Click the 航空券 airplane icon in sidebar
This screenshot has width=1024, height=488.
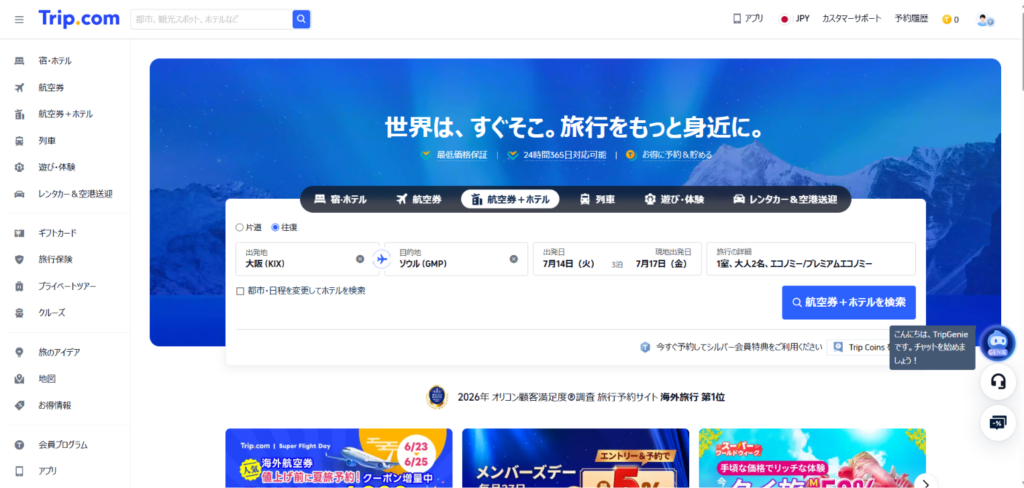(x=20, y=88)
